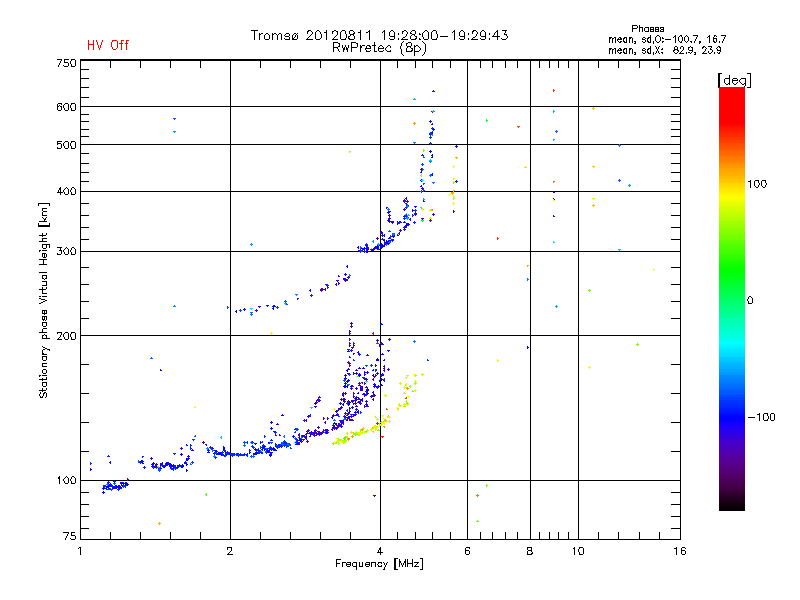
Task: Click the x-axis tick label '2'
Action: (x=230, y=551)
